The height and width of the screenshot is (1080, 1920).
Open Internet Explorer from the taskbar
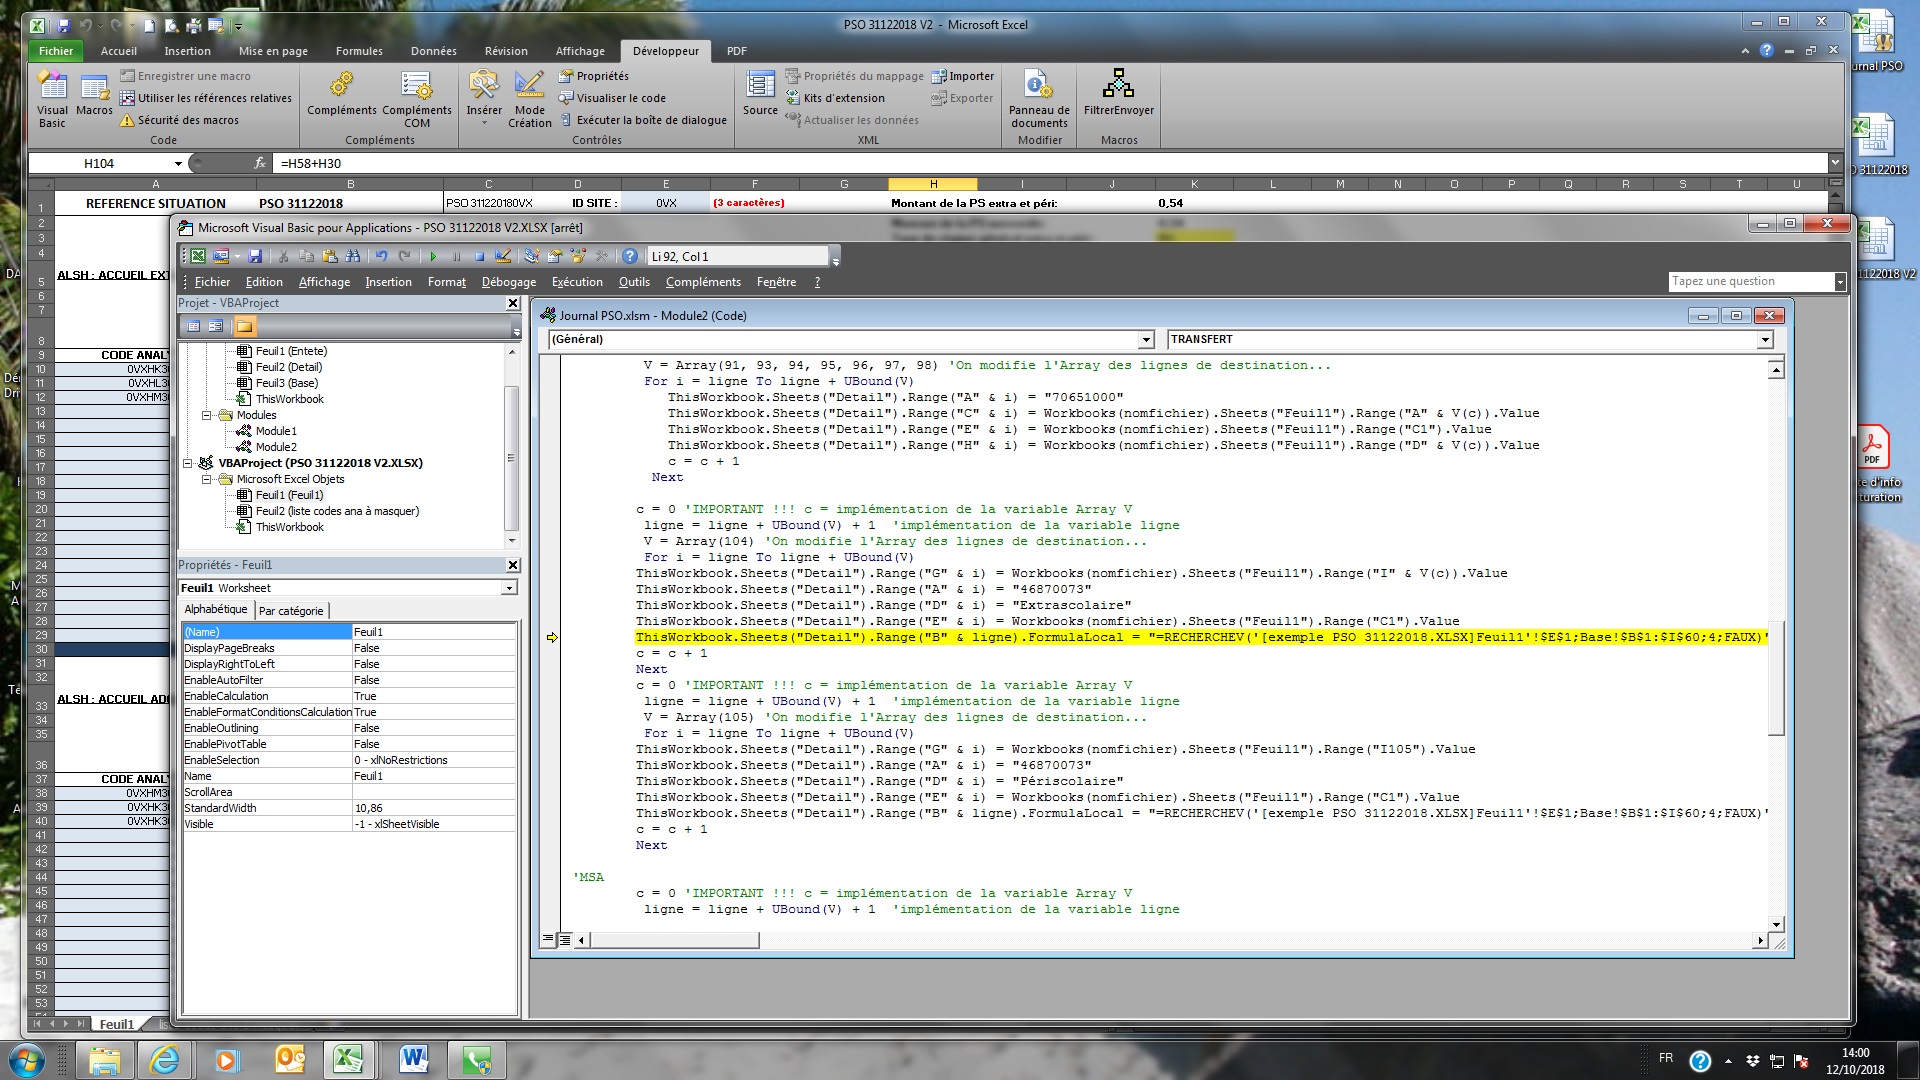pos(164,1060)
